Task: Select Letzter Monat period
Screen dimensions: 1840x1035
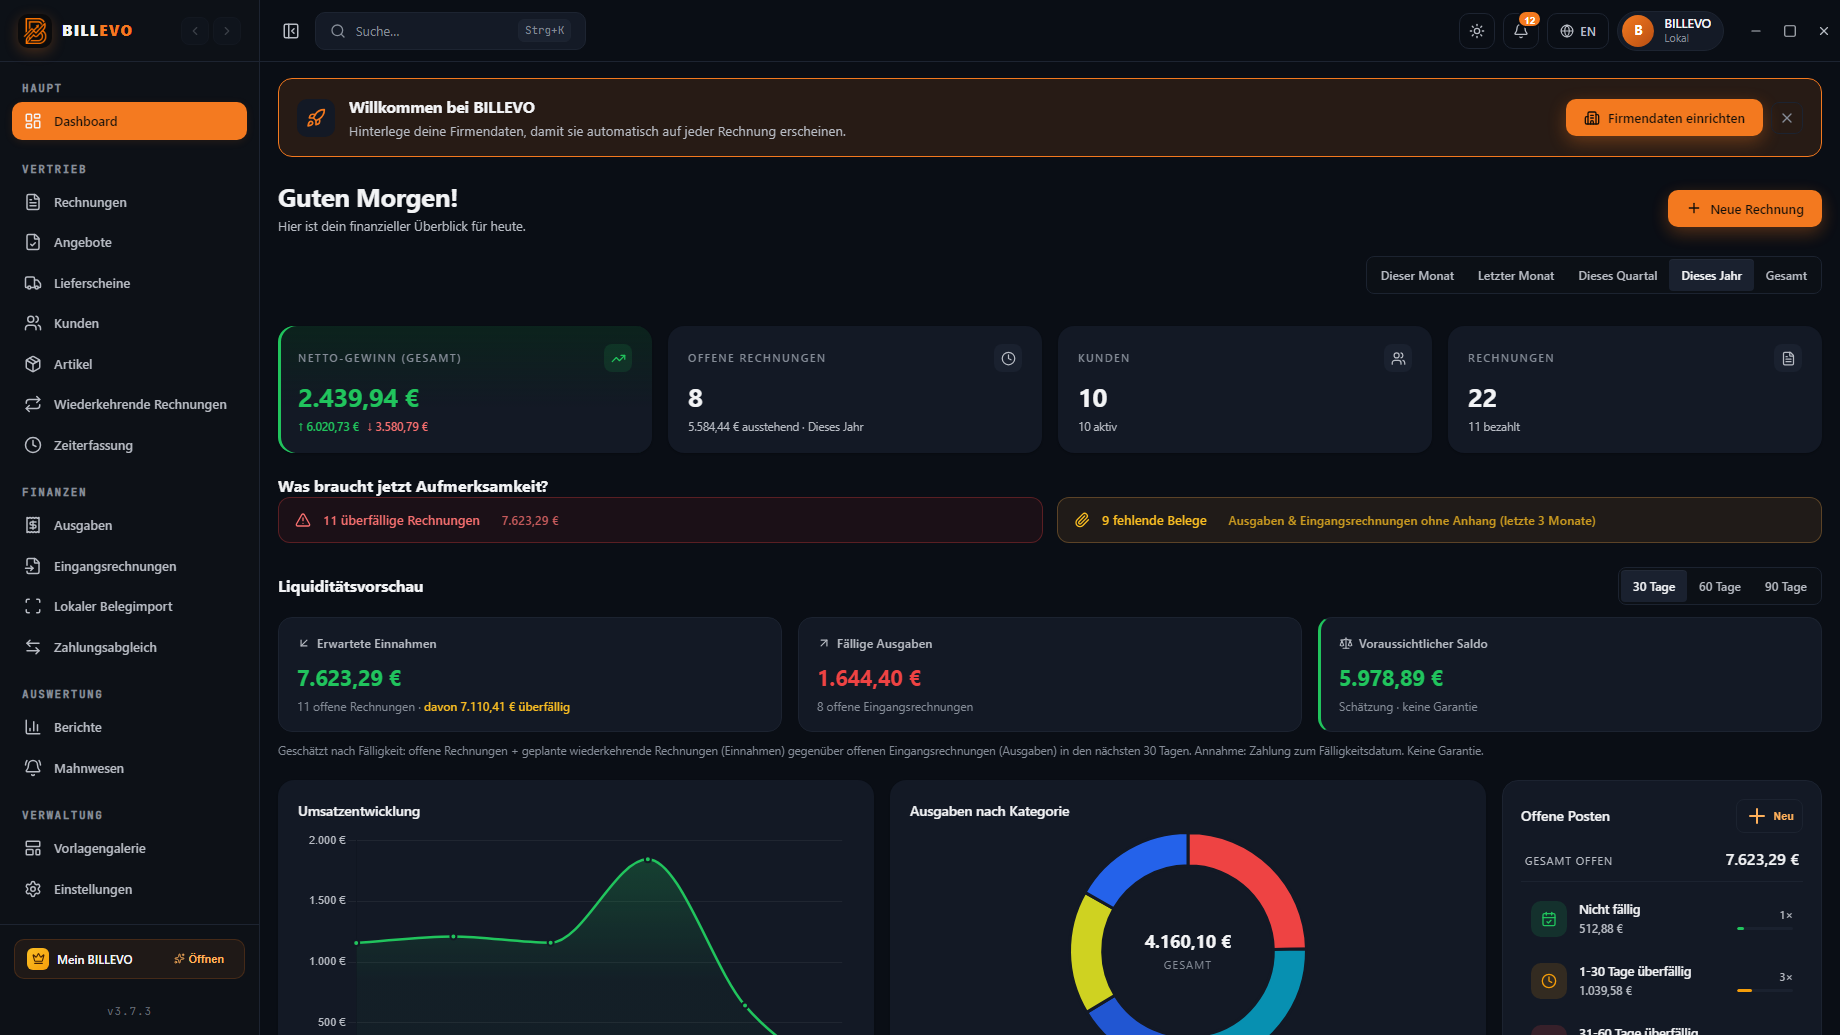Action: pos(1516,276)
